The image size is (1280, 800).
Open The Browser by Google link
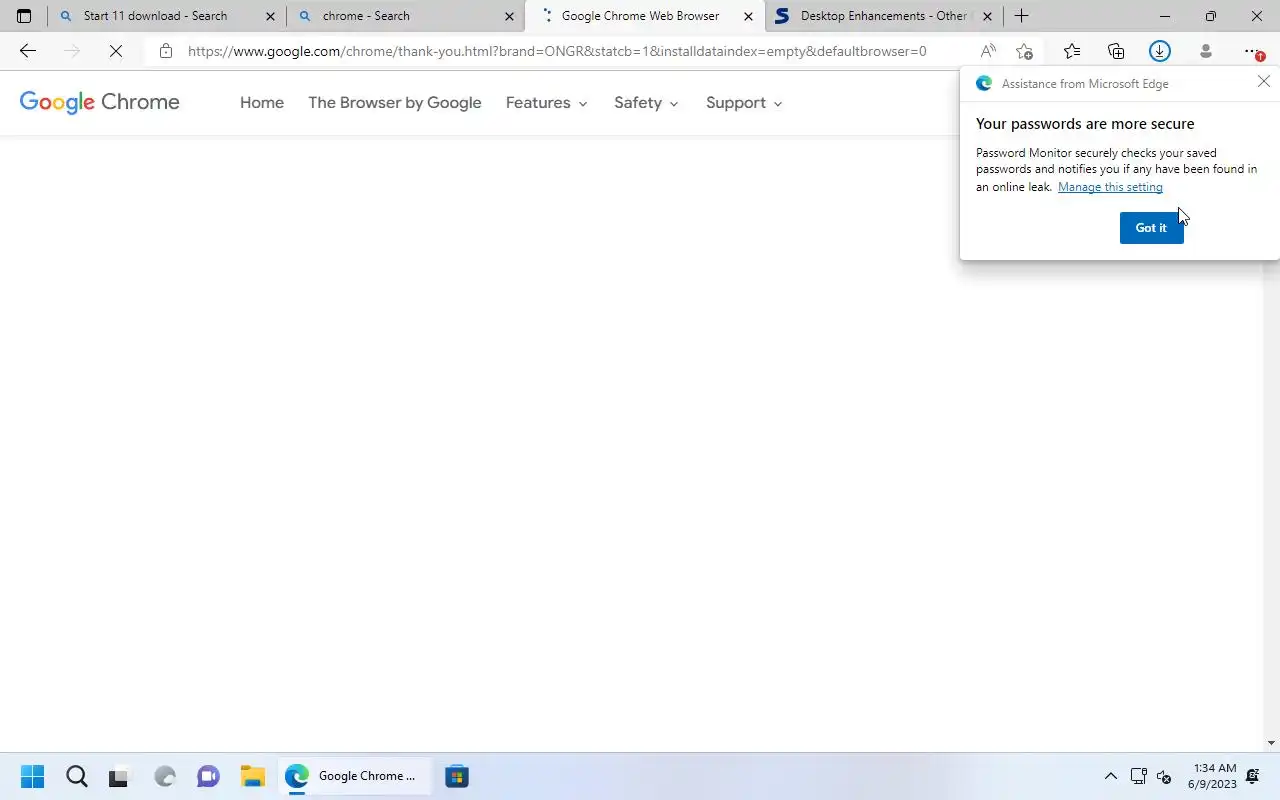coord(395,103)
